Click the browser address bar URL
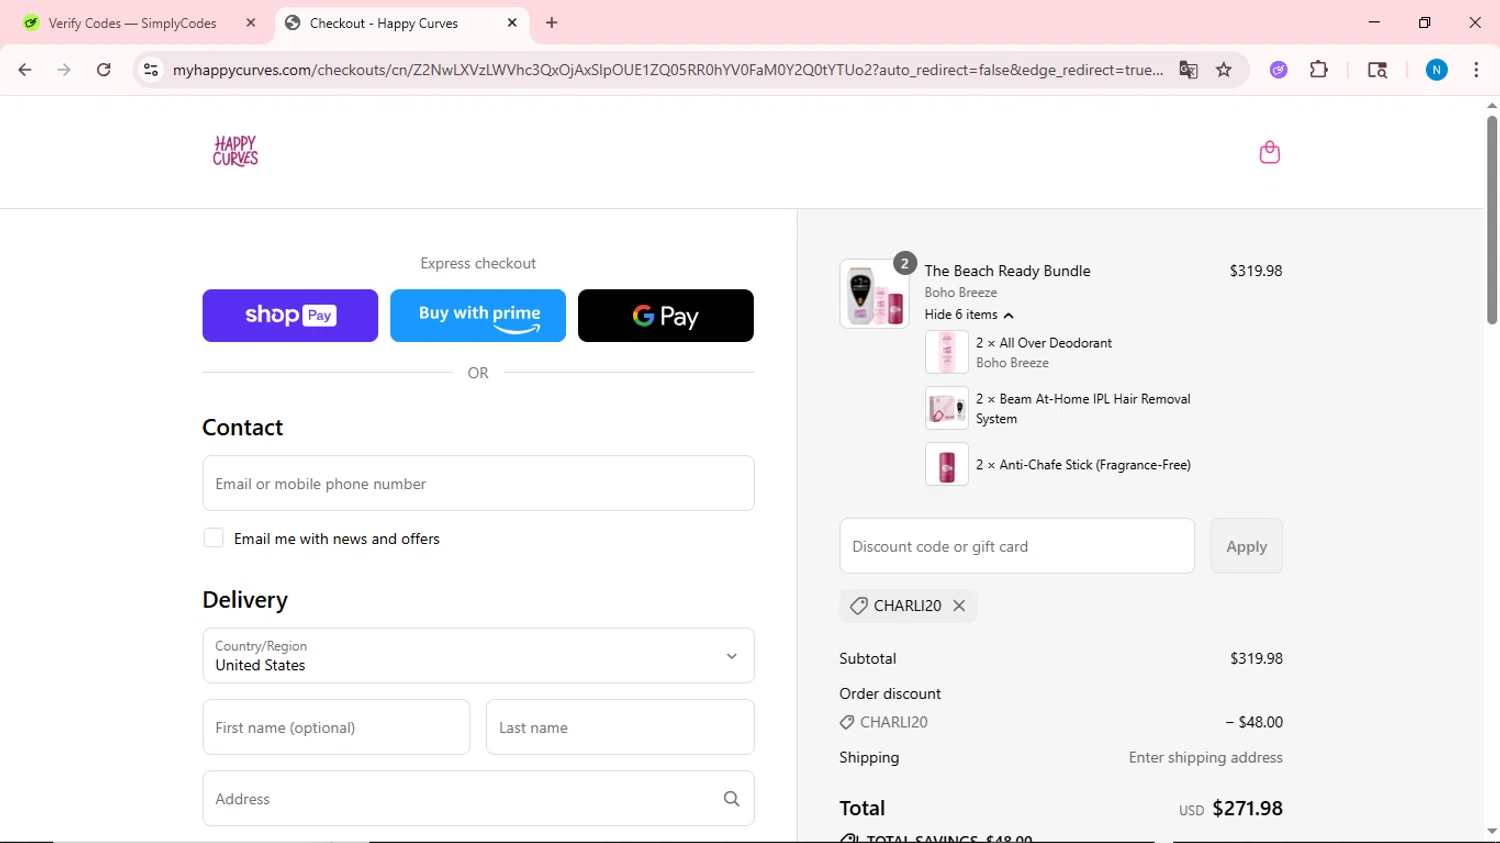 [x=668, y=70]
